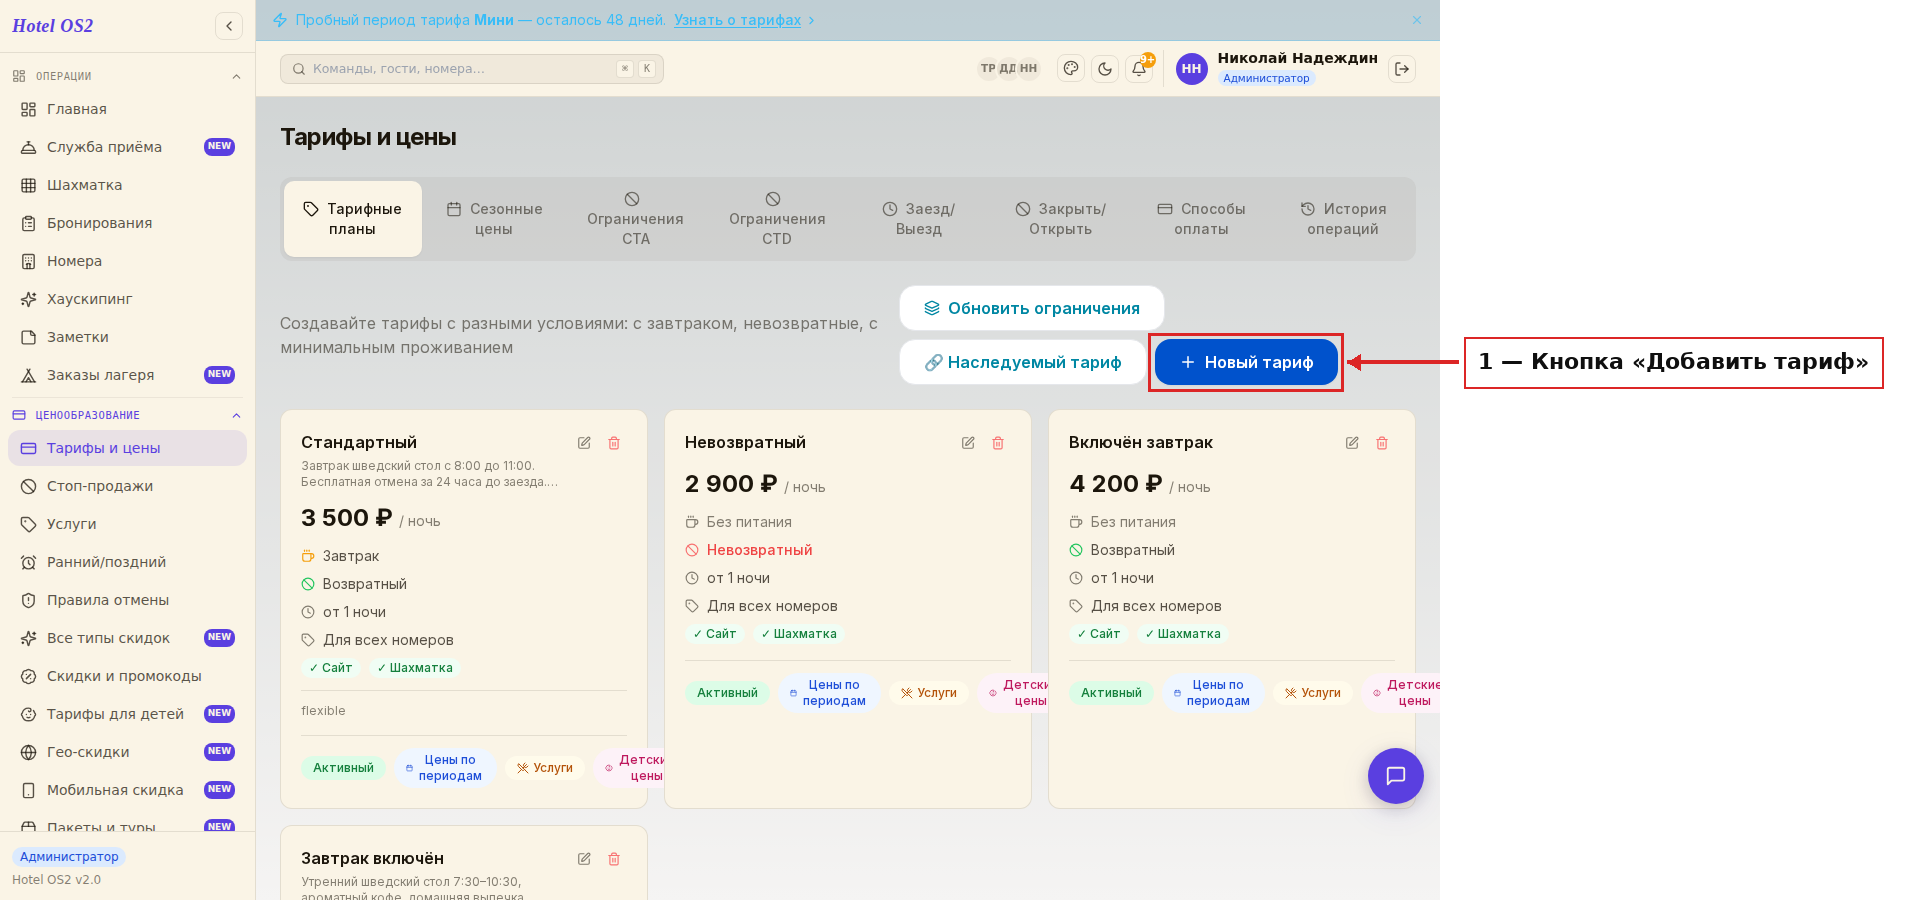Edit the Стандартный tariff with pencil icon
The width and height of the screenshot is (1907, 900).
(x=584, y=443)
